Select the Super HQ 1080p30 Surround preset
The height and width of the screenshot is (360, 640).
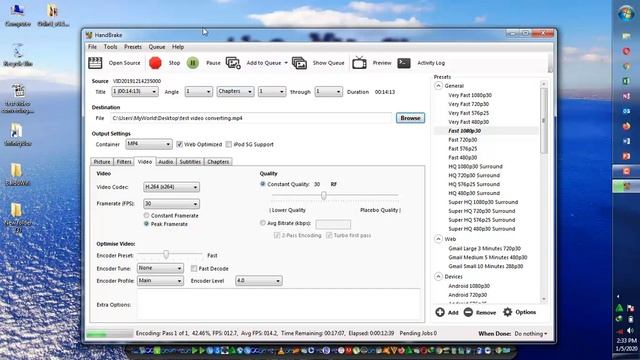(483, 202)
